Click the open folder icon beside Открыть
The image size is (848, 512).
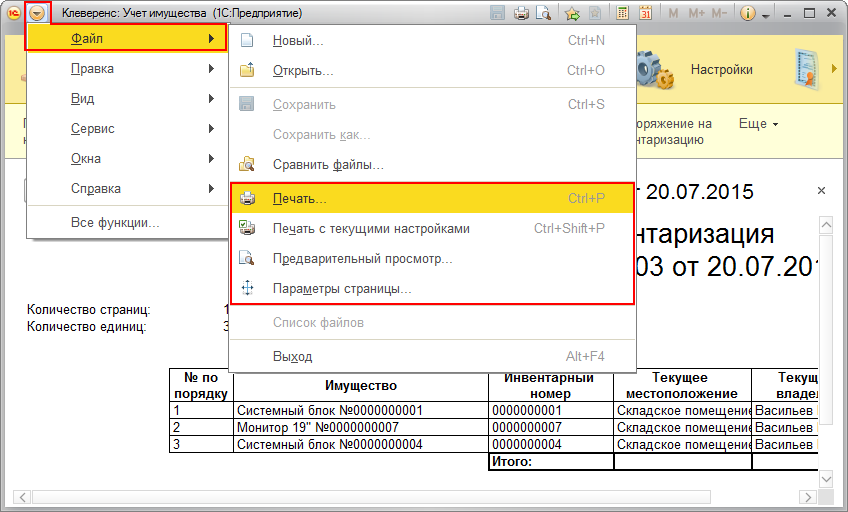coord(247,70)
